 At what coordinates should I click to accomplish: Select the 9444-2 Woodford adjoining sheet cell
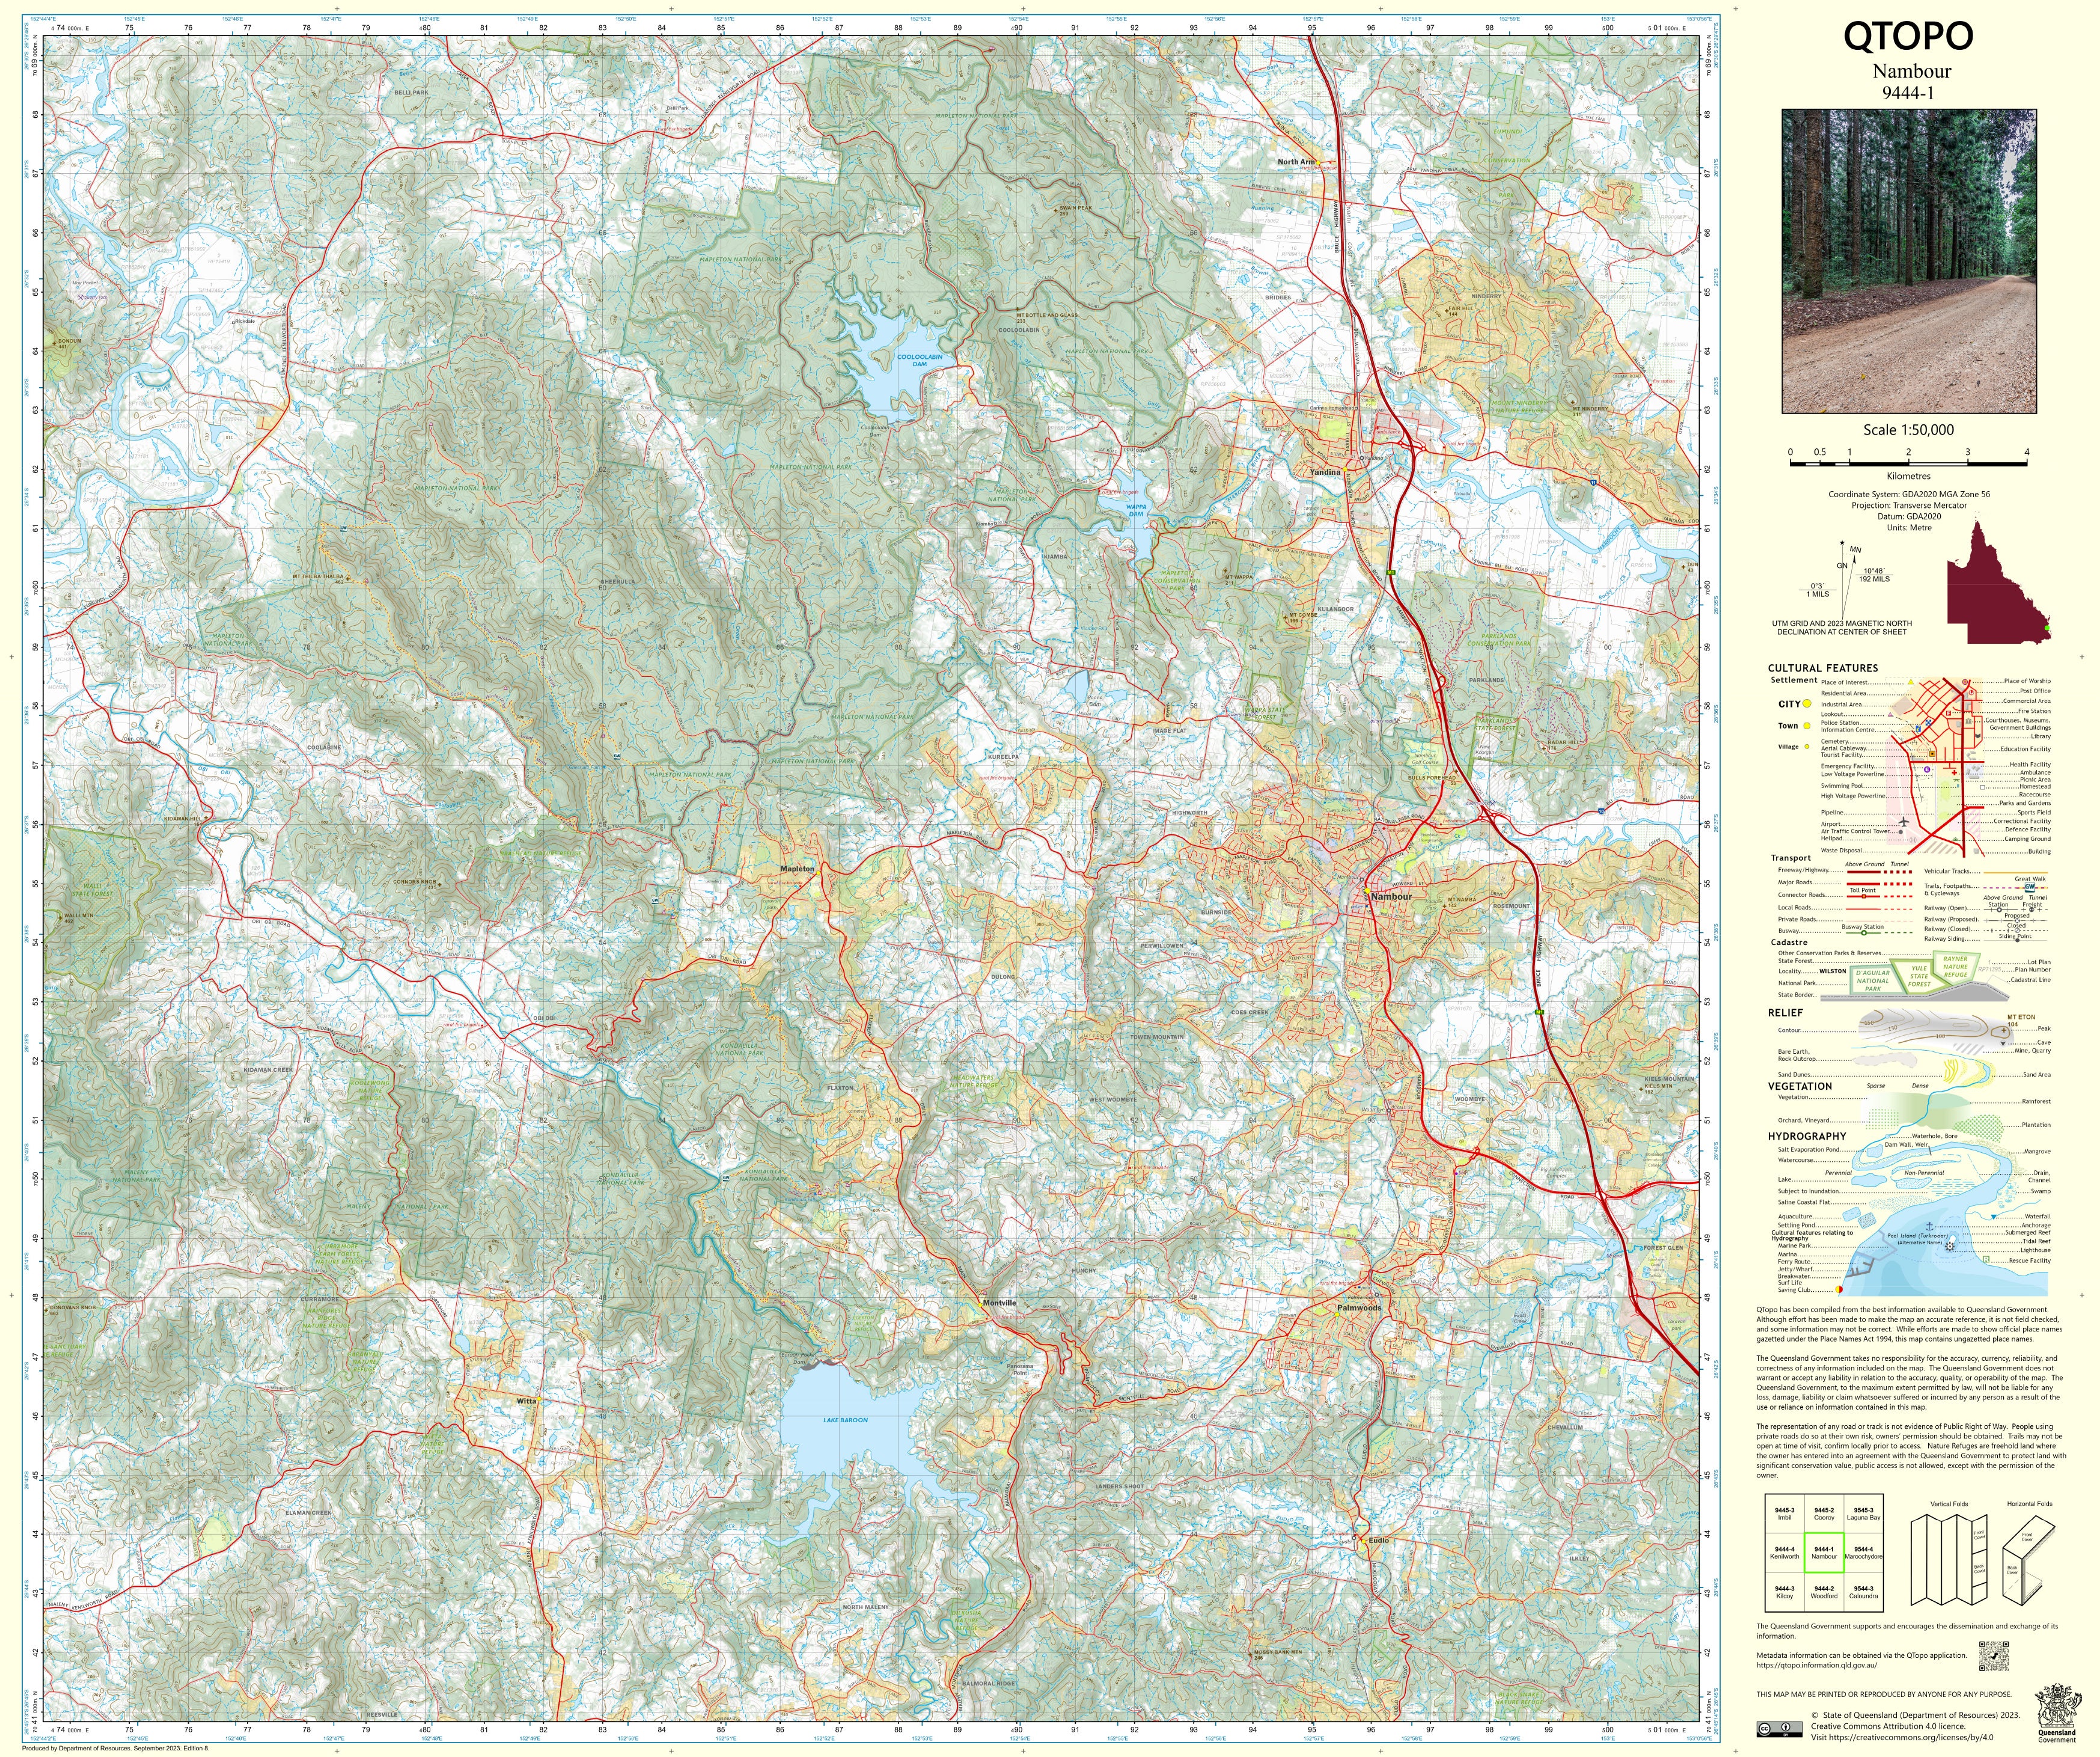click(1824, 1592)
